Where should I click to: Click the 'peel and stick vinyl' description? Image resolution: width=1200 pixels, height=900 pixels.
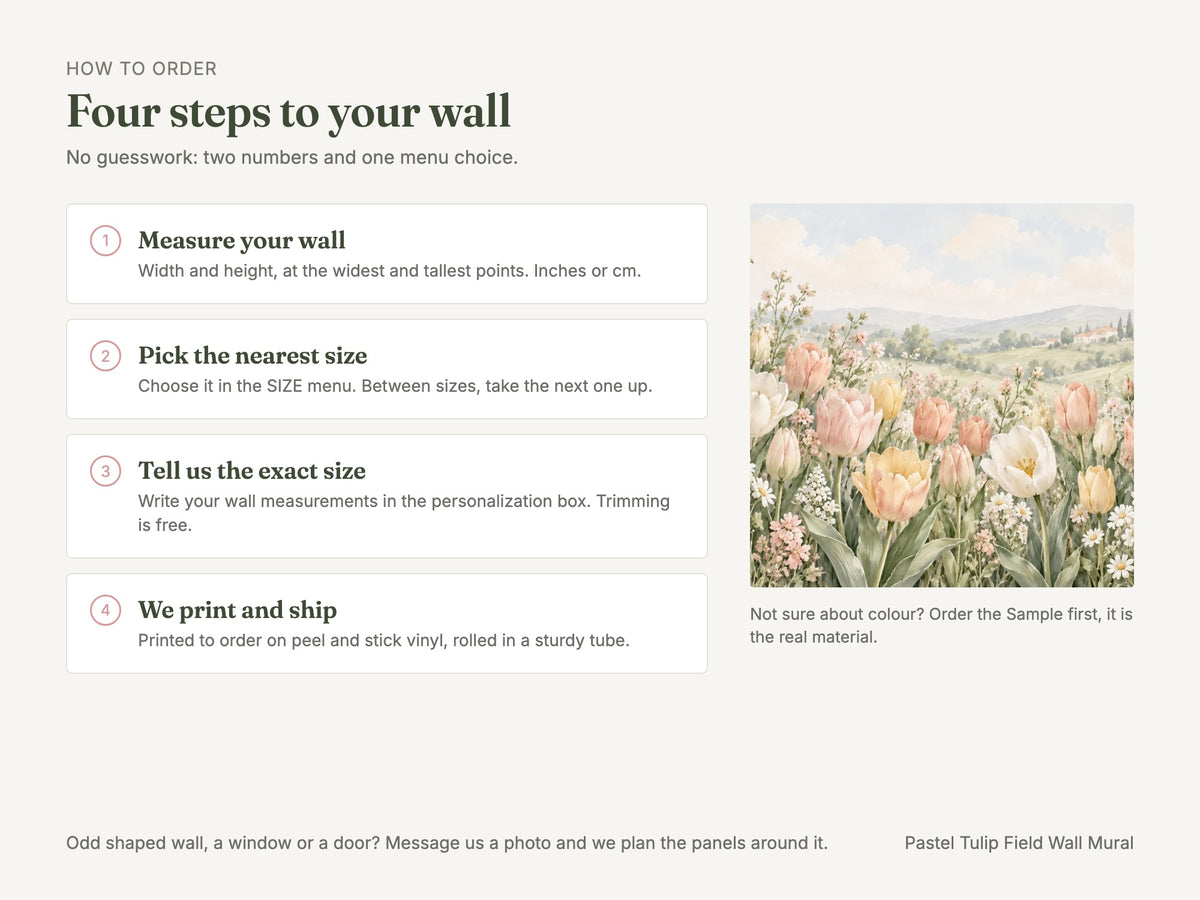[384, 640]
